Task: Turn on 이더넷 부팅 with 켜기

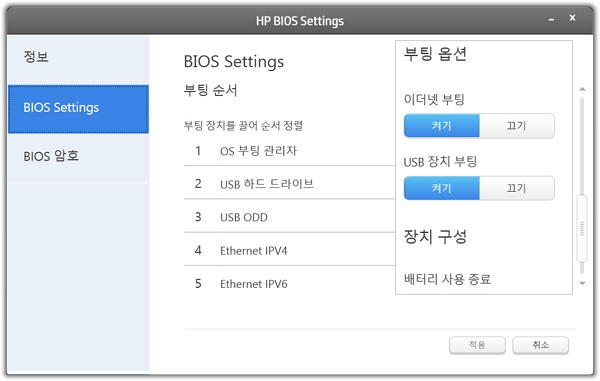Action: click(x=442, y=125)
